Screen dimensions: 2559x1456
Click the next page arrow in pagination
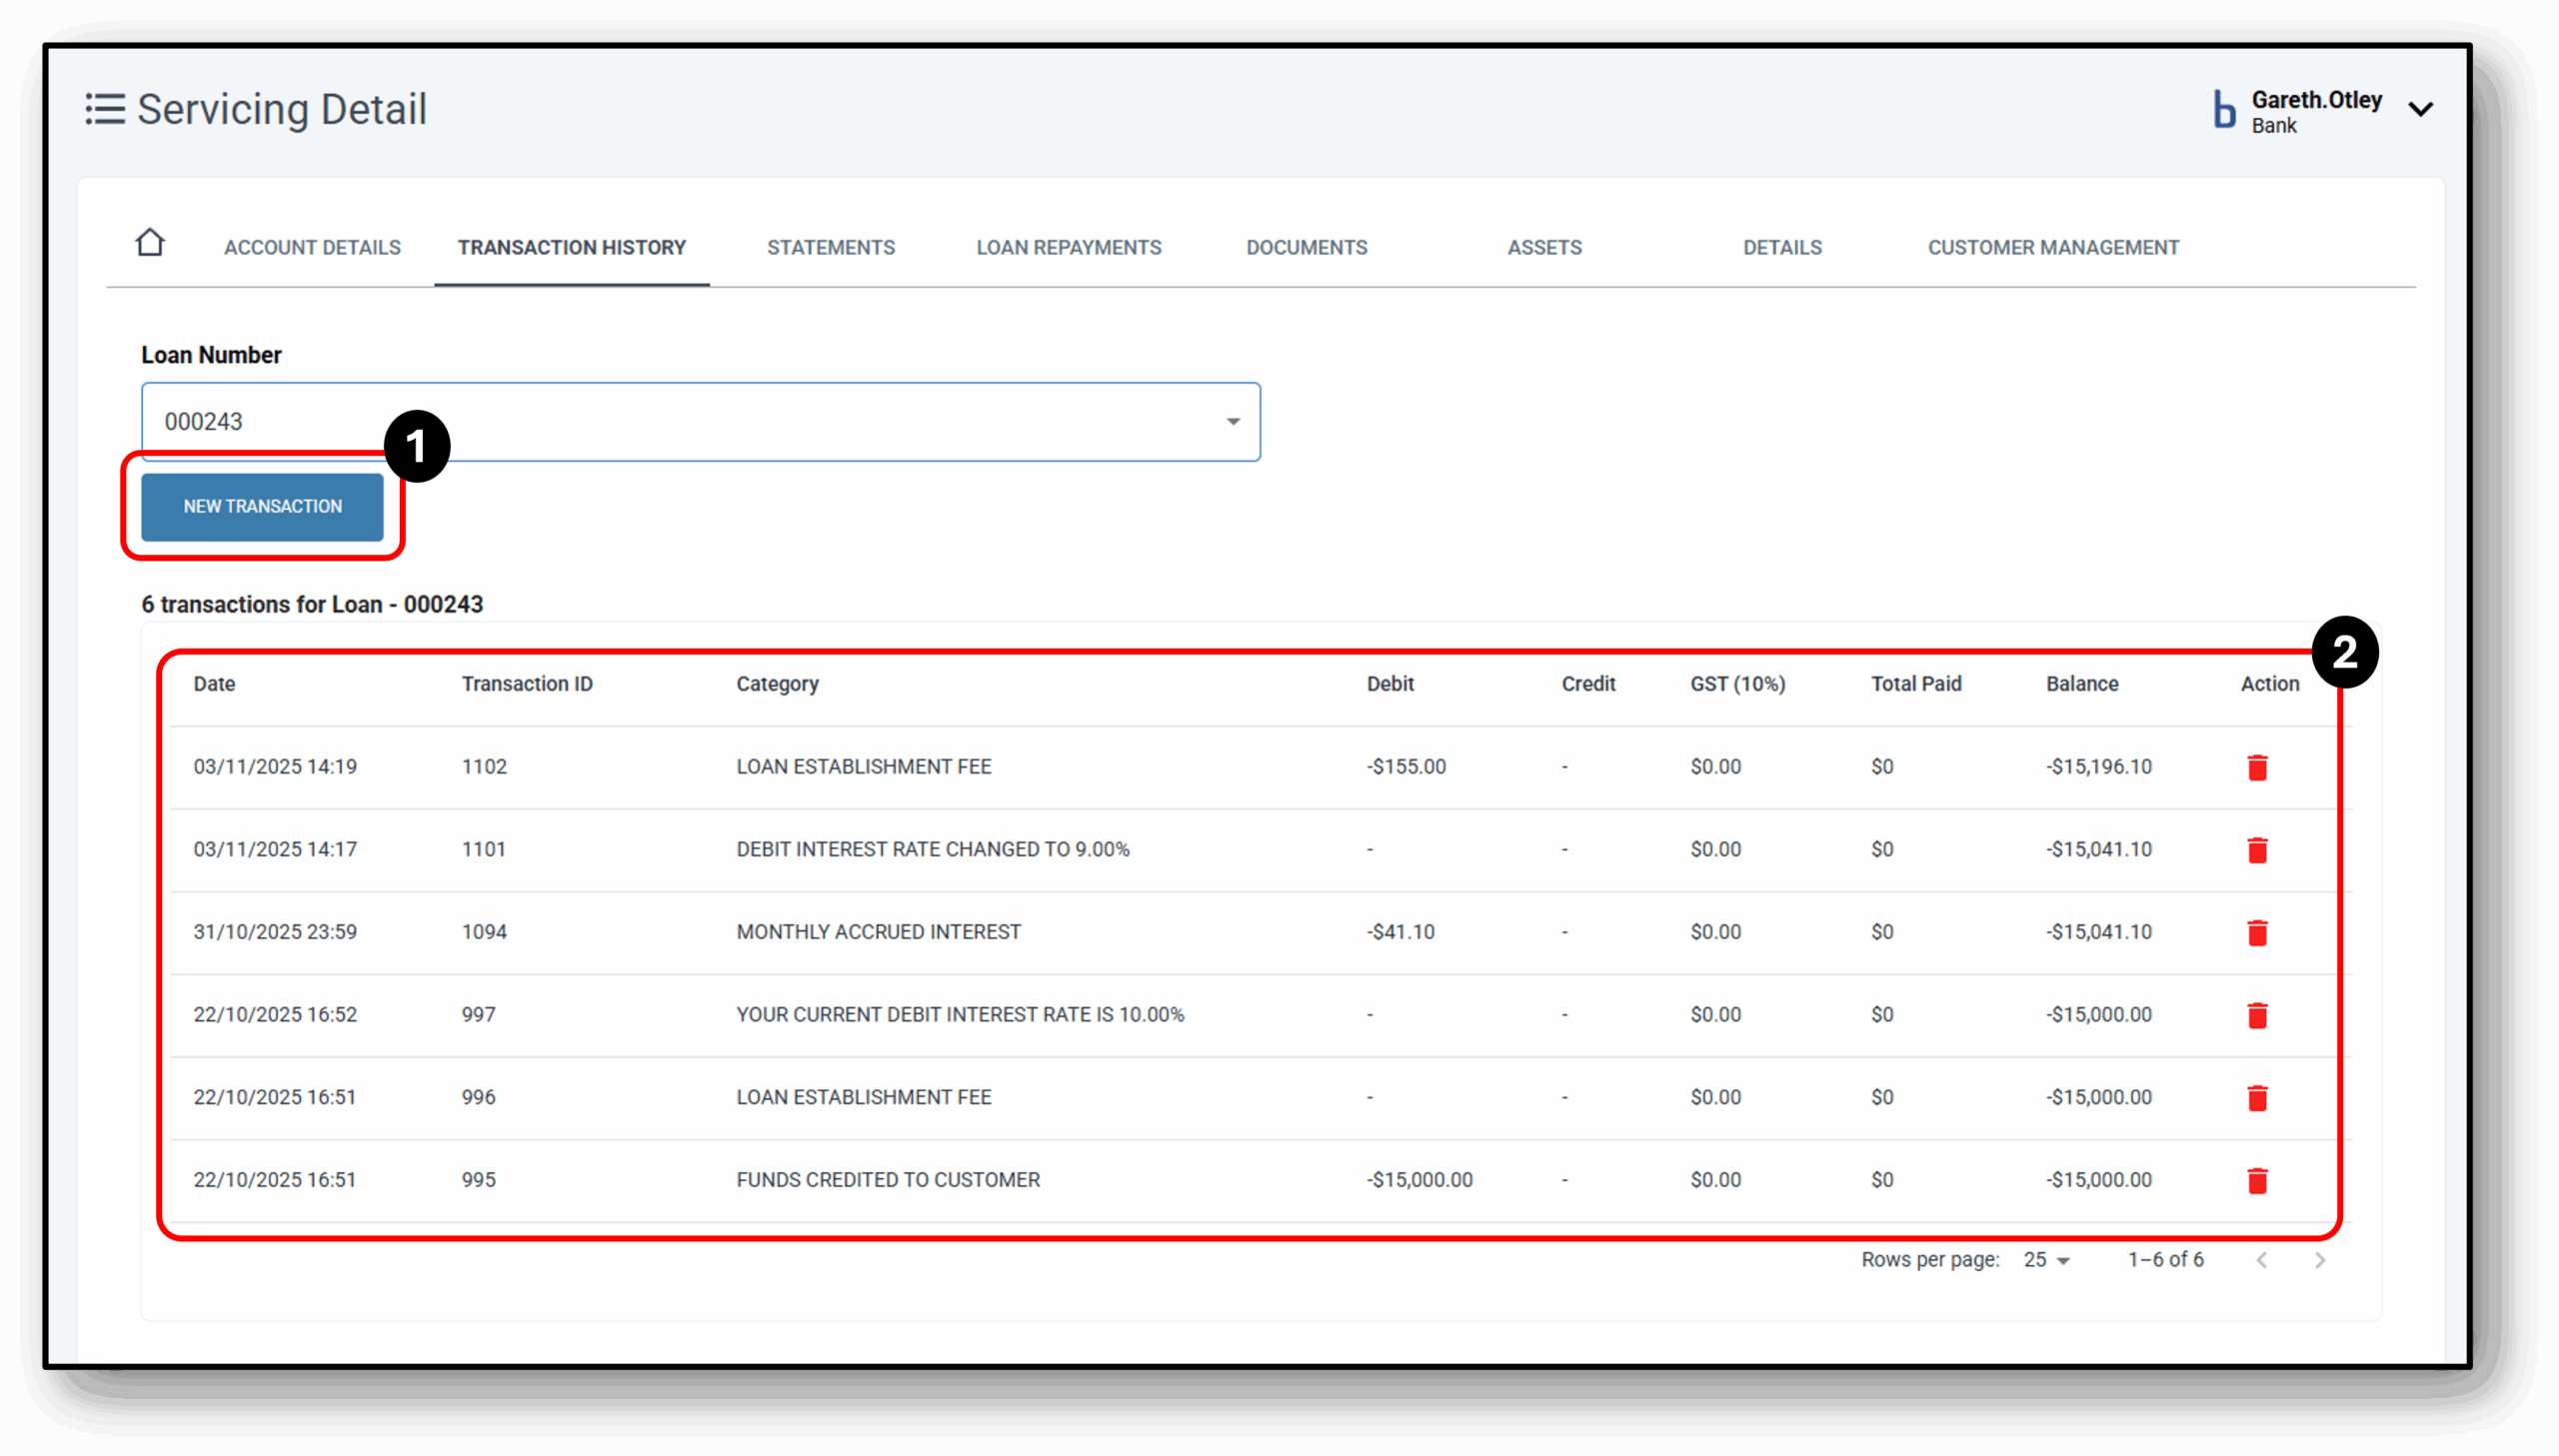click(2321, 1259)
